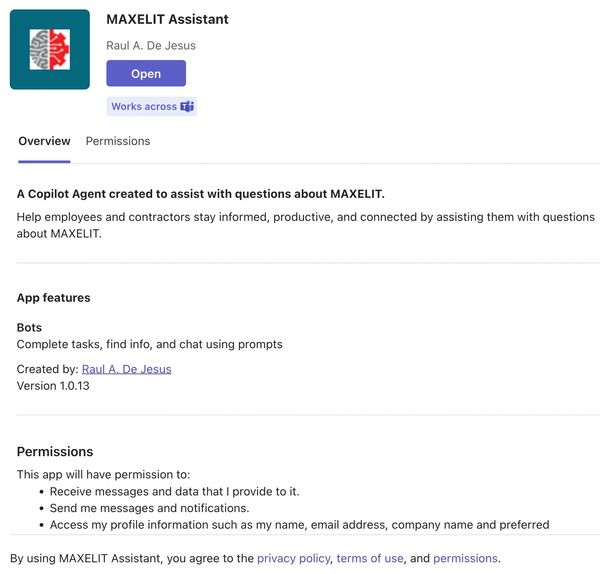The width and height of the screenshot is (600, 574).
Task: Click the 'Access my profile information' permission item
Action: coord(299,525)
